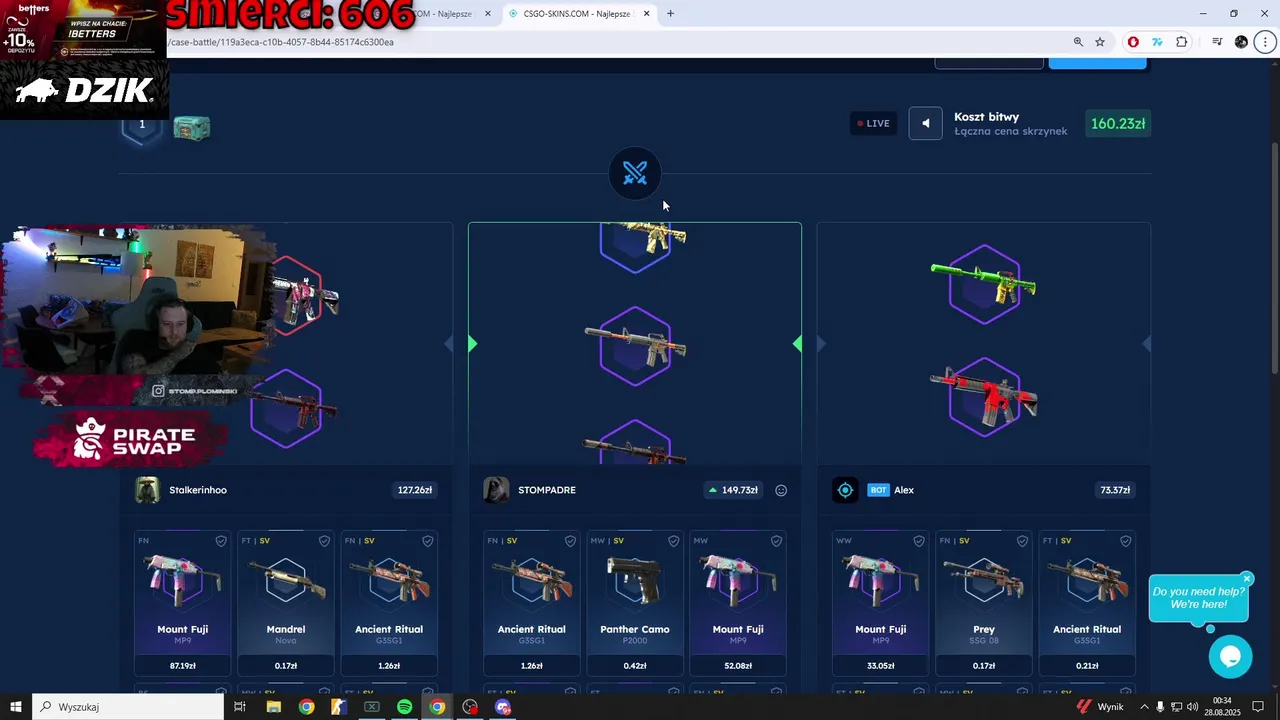Open File Explorer from the taskbar

click(274, 707)
